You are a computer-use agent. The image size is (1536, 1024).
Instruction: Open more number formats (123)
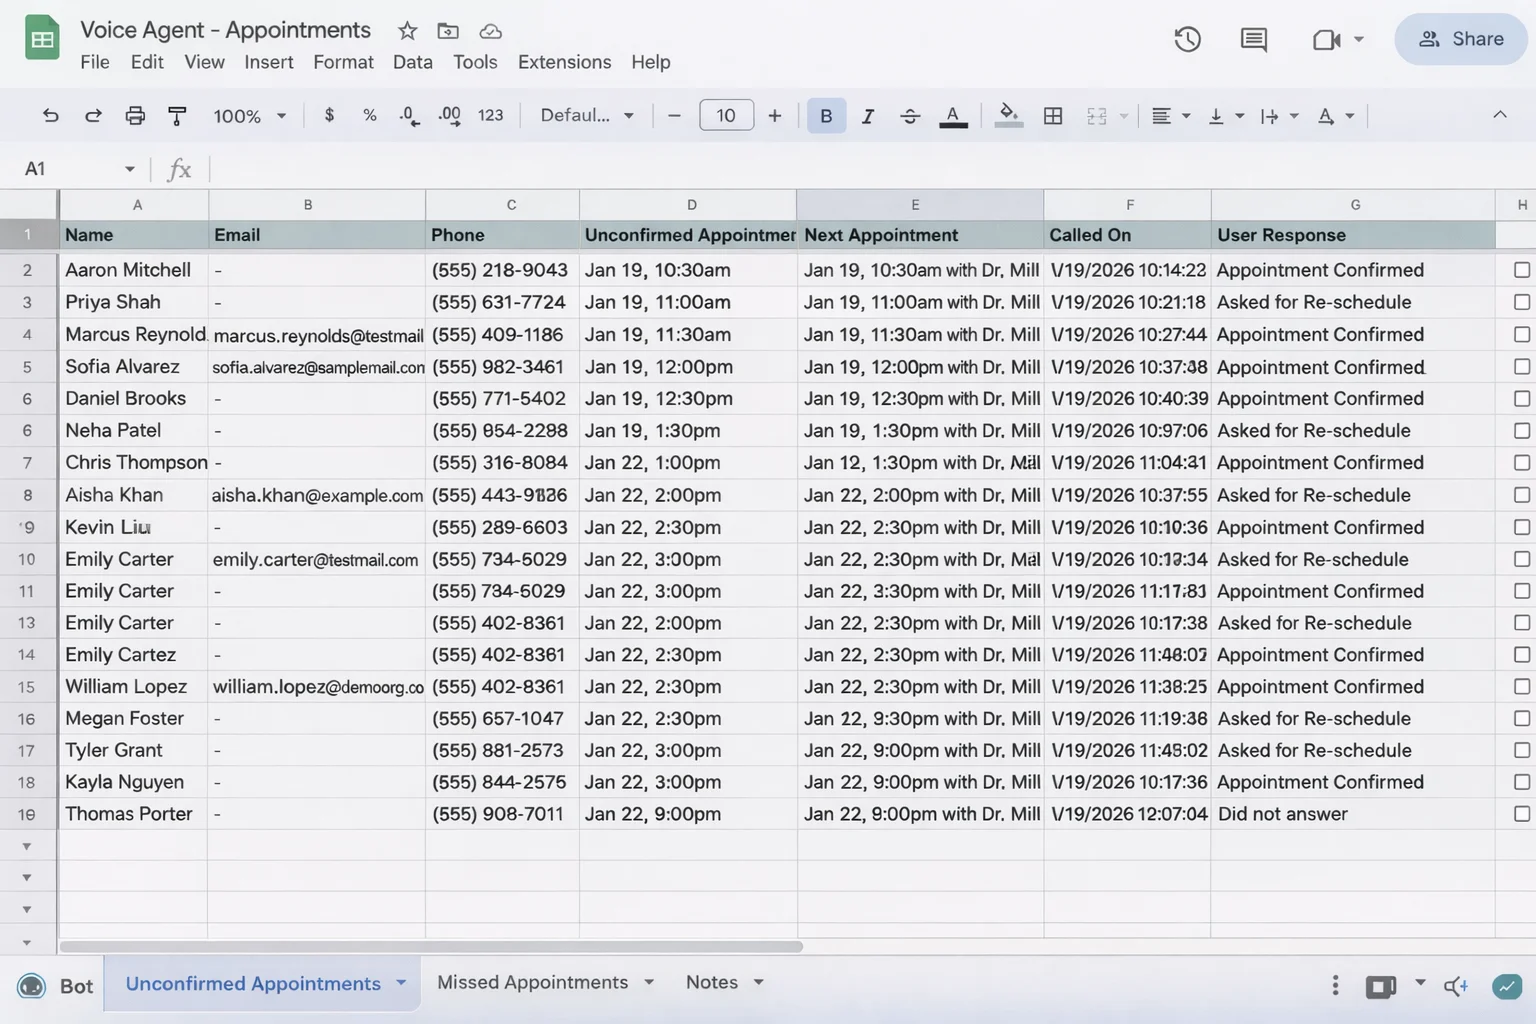click(x=490, y=116)
